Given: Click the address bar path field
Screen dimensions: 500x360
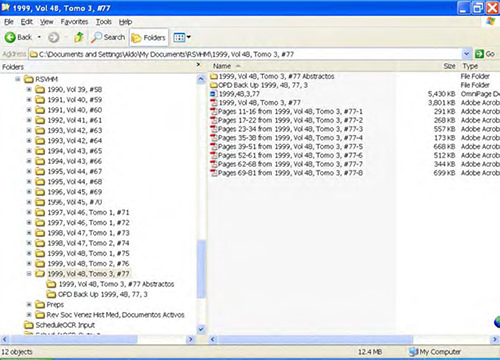Looking at the screenshot, I should tap(245, 54).
